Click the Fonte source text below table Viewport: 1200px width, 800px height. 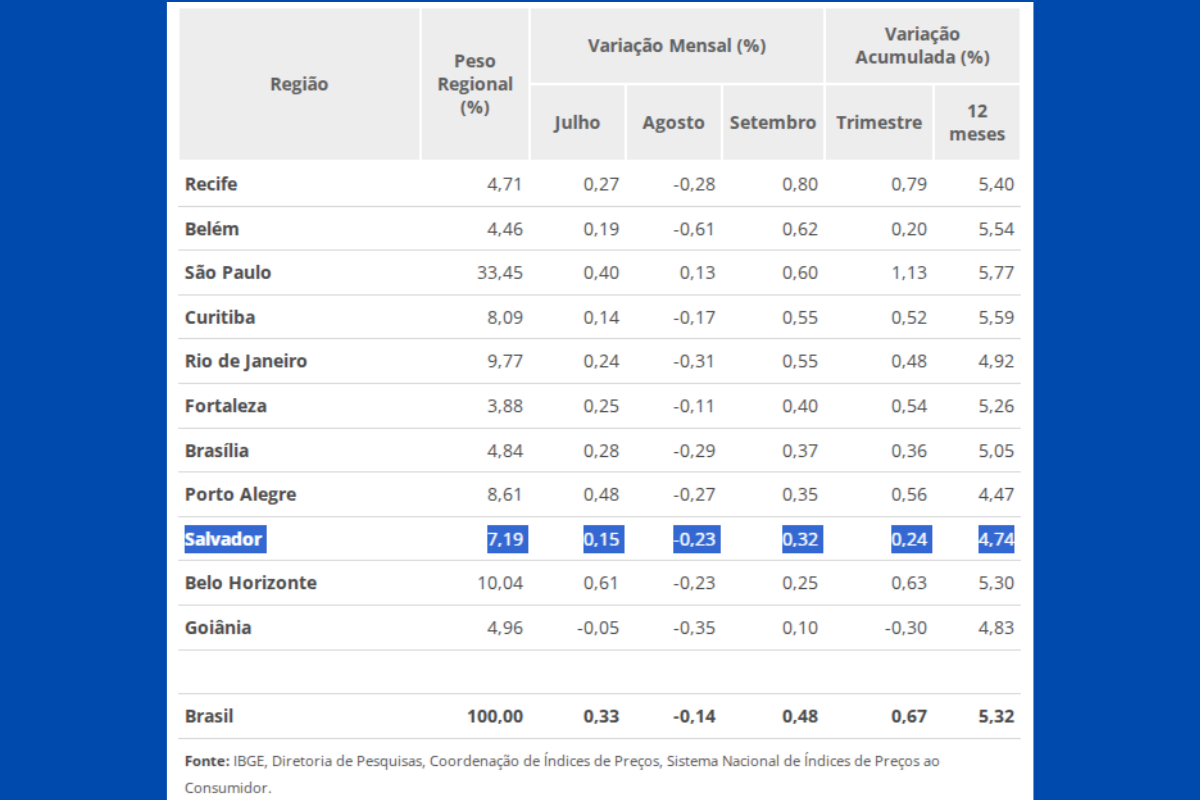(561, 762)
